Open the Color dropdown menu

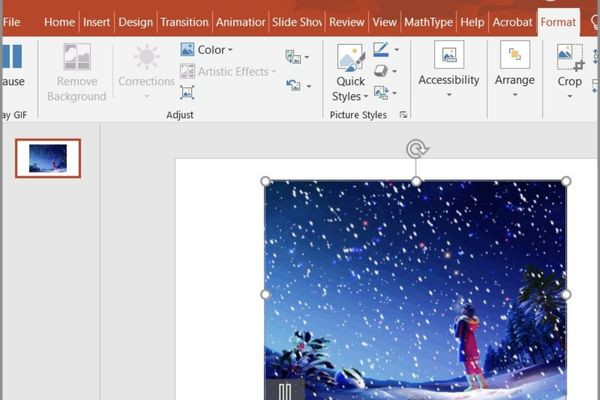click(x=207, y=50)
